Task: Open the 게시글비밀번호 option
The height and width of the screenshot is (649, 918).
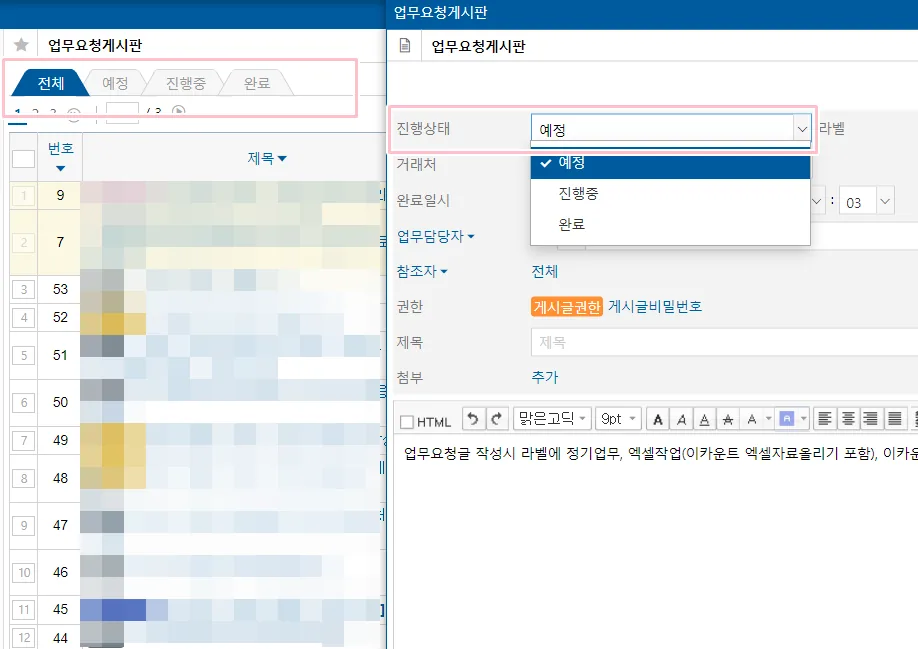Action: pos(655,307)
